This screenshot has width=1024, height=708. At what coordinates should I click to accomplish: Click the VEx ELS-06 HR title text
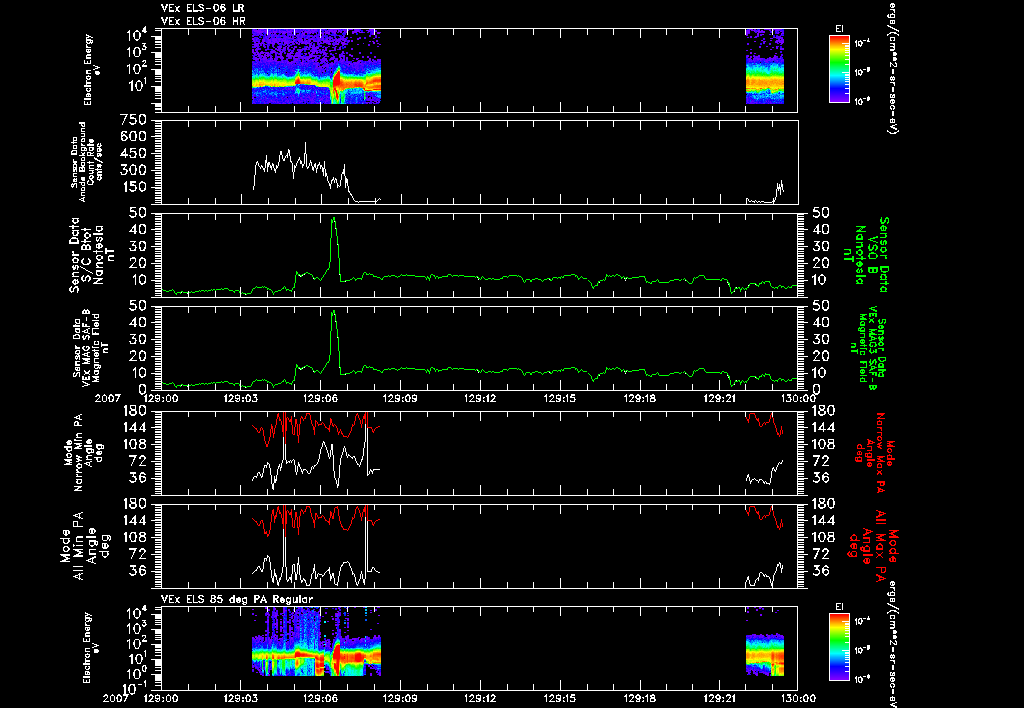[x=203, y=21]
